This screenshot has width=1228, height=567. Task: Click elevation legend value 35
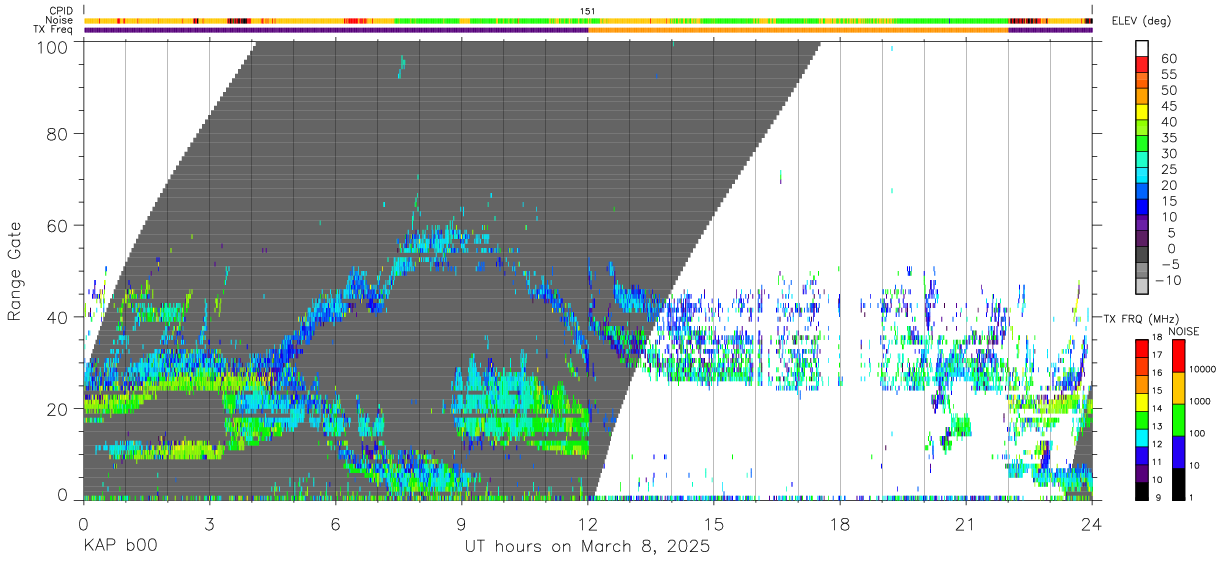[1169, 138]
